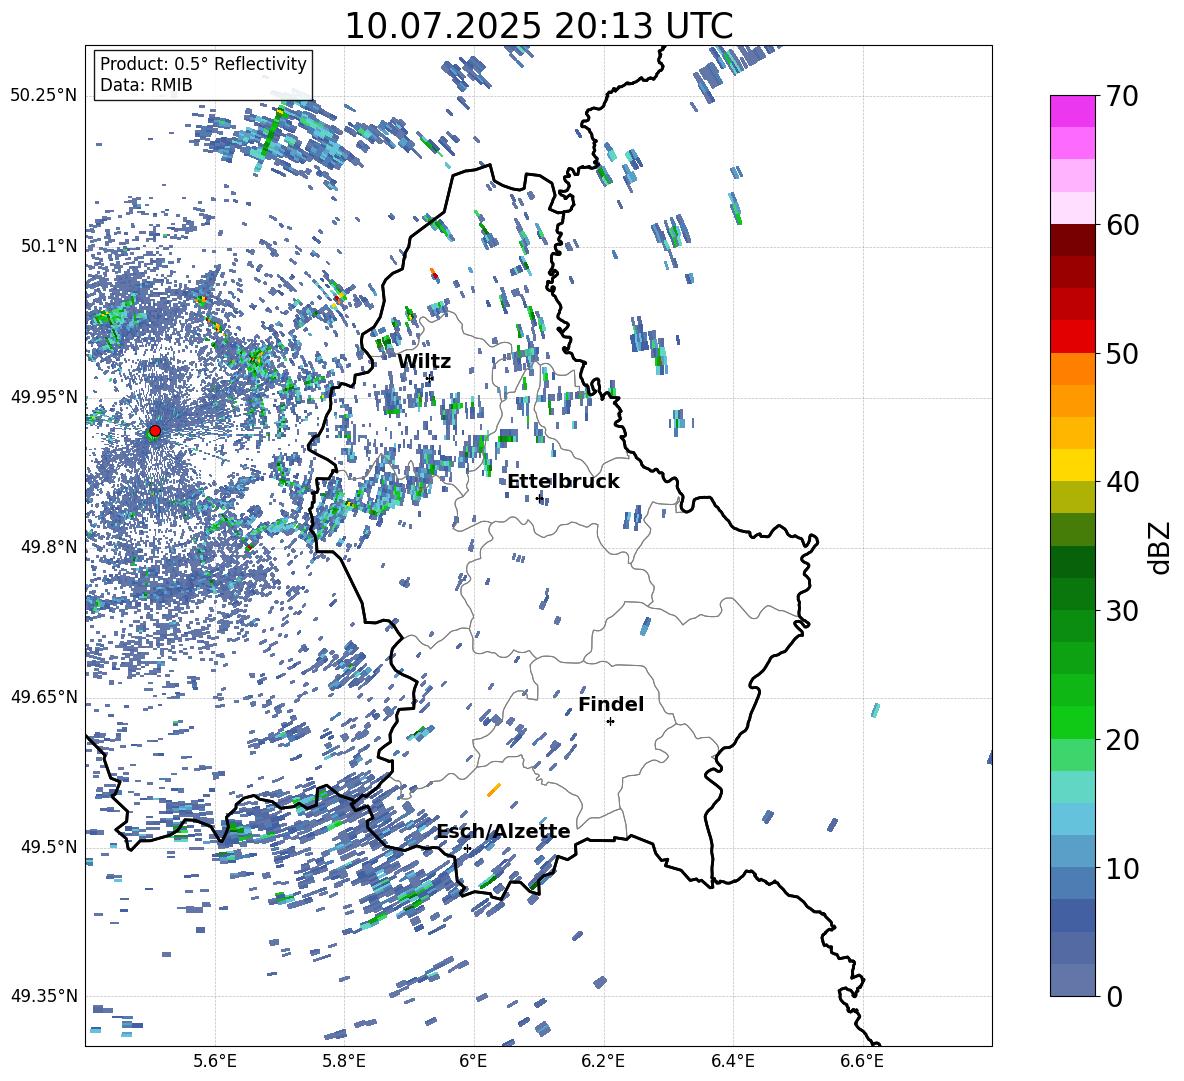
Task: Click the Esch/Alzette city label
Action: click(x=503, y=831)
